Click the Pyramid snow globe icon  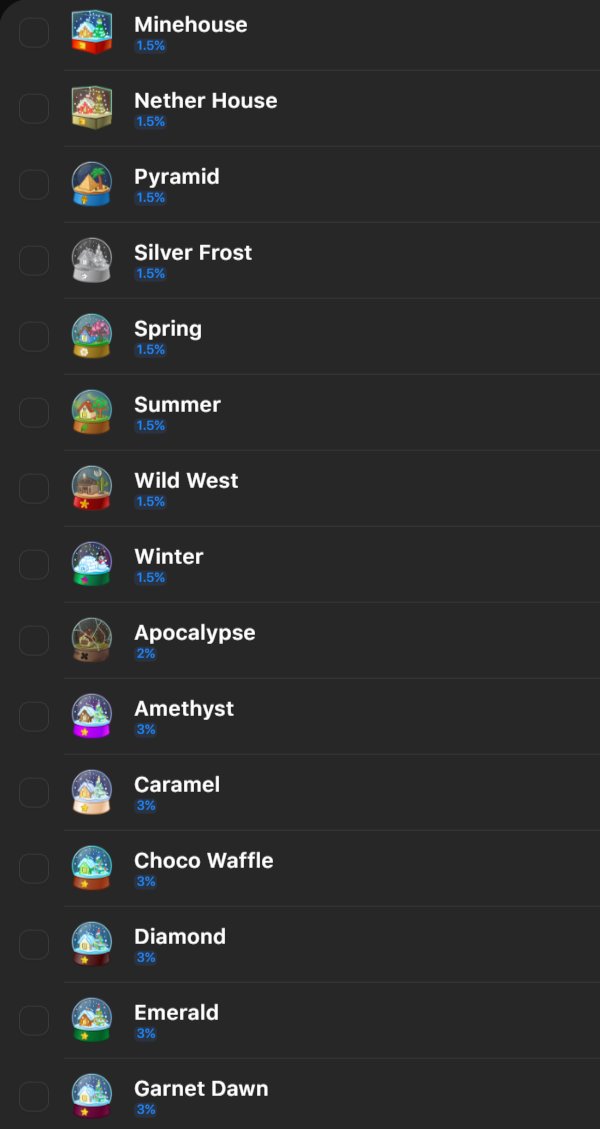(92, 184)
